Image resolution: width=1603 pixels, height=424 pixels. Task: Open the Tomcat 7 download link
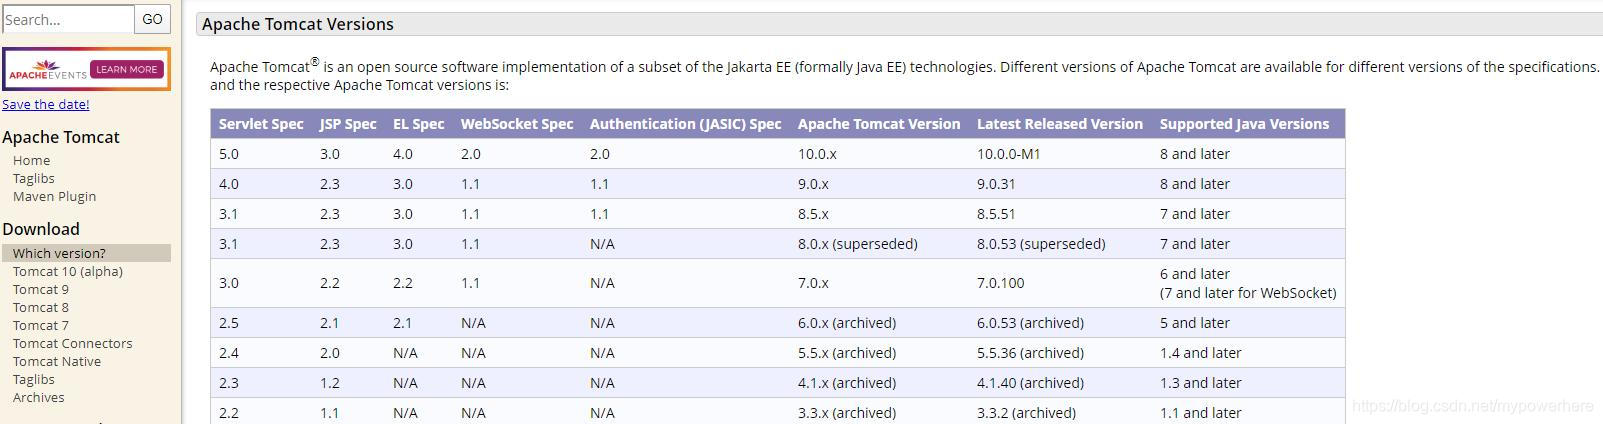click(41, 325)
